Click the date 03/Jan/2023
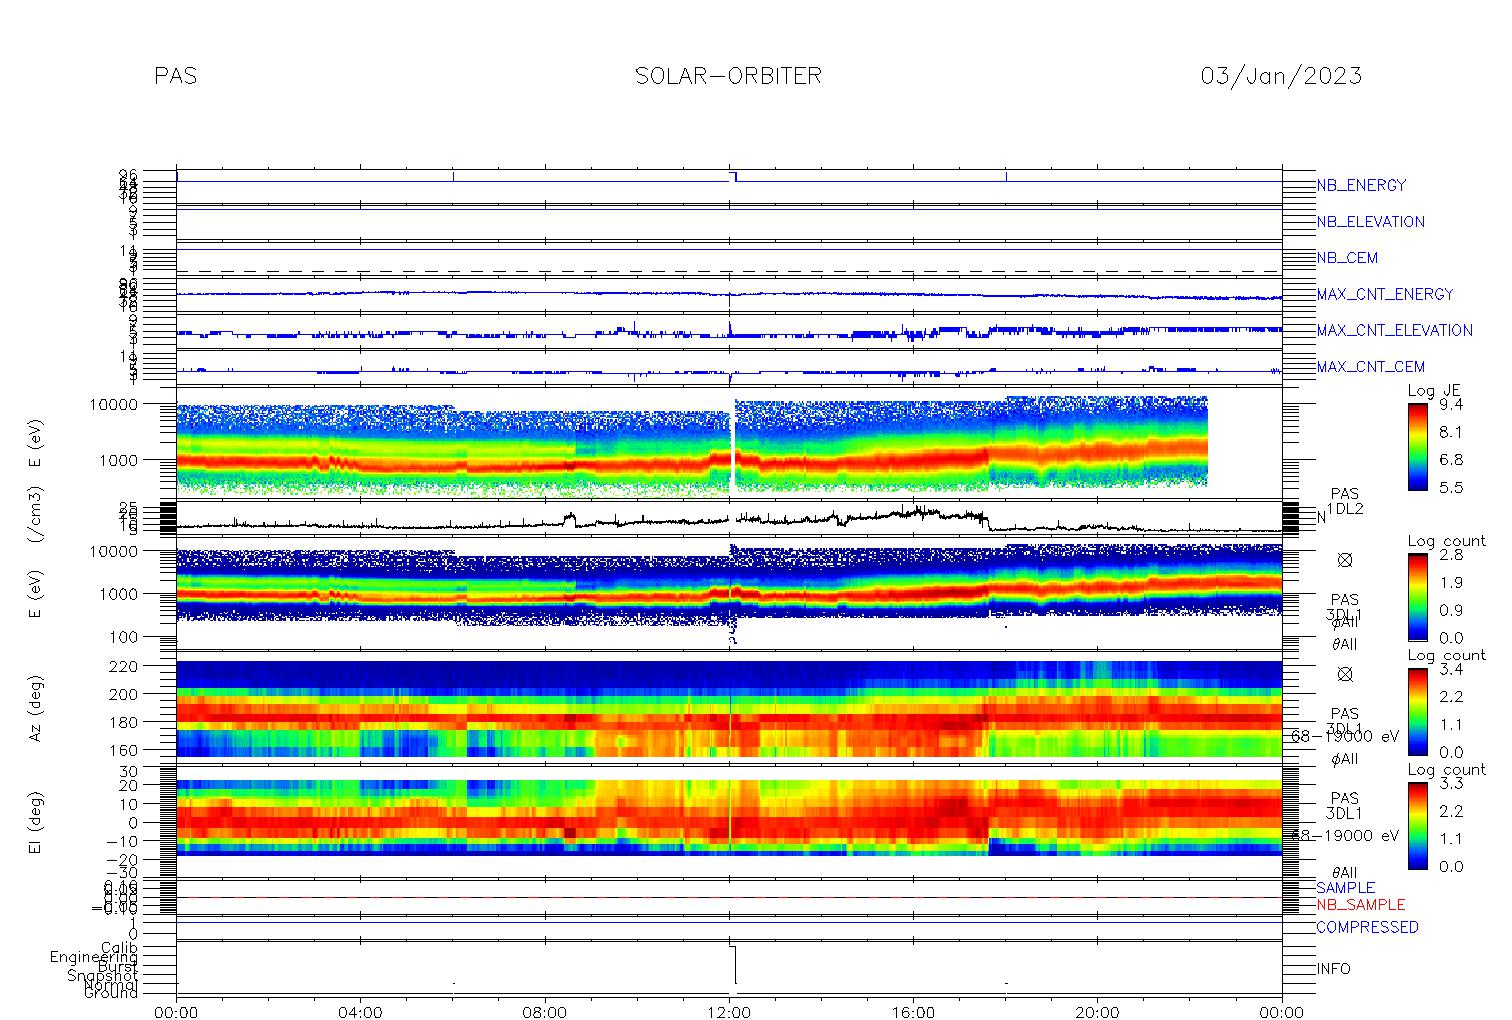The width and height of the screenshot is (1512, 1020). (1281, 76)
